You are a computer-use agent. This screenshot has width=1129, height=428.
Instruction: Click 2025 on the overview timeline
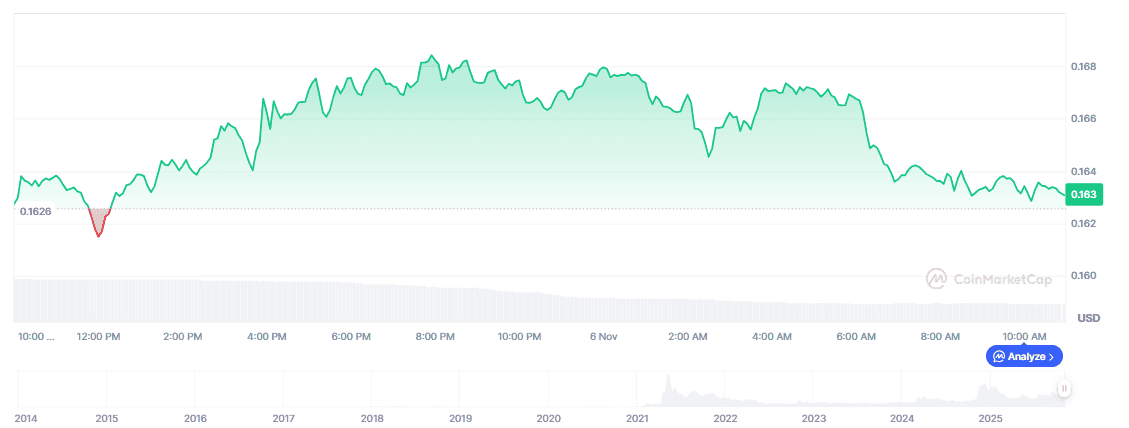[990, 417]
